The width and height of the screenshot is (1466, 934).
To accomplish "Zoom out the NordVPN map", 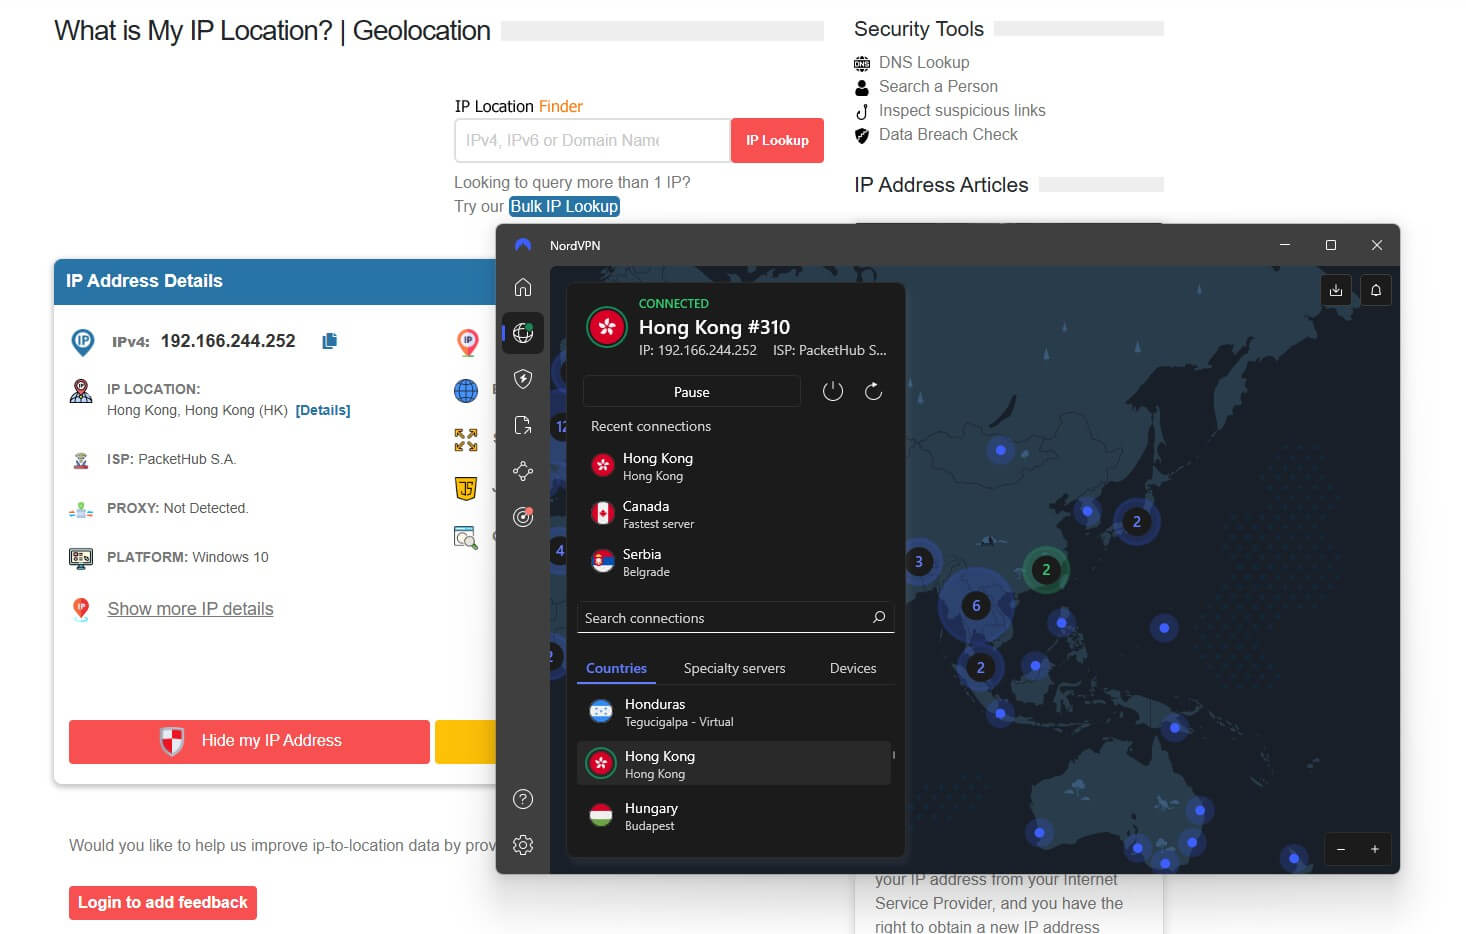I will coord(1341,849).
